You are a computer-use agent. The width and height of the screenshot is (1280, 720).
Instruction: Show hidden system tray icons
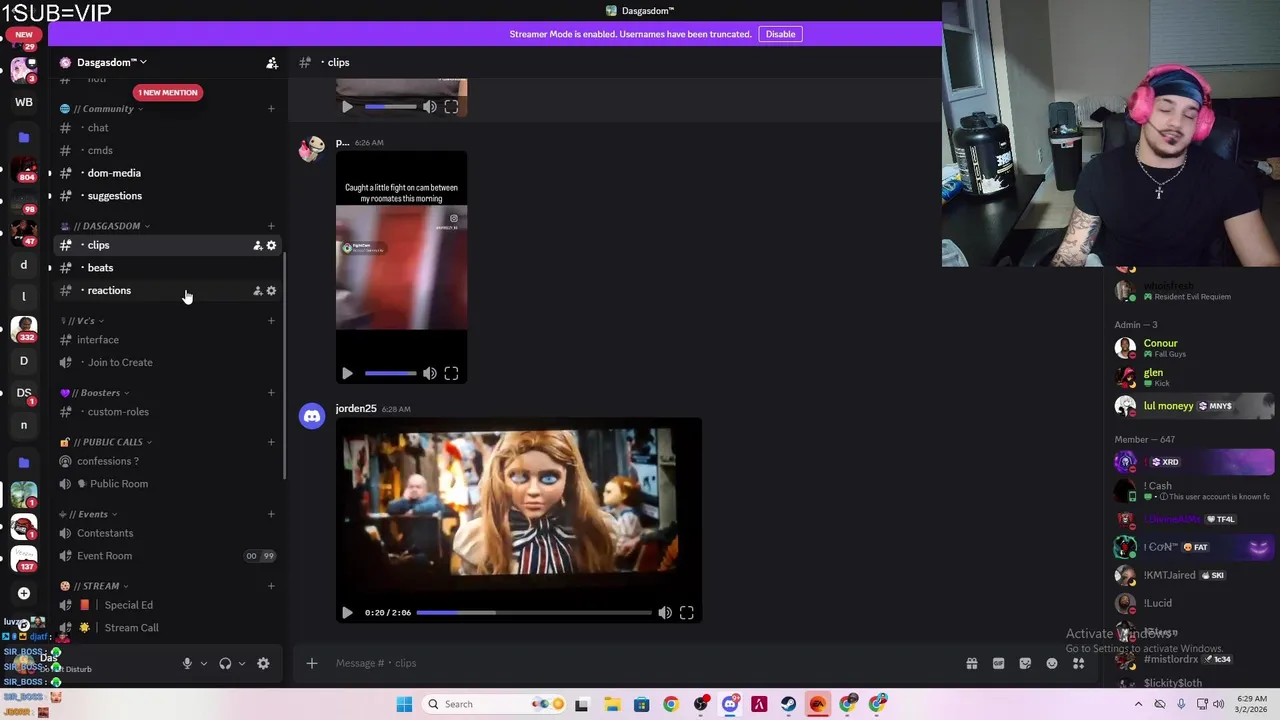(x=1138, y=704)
